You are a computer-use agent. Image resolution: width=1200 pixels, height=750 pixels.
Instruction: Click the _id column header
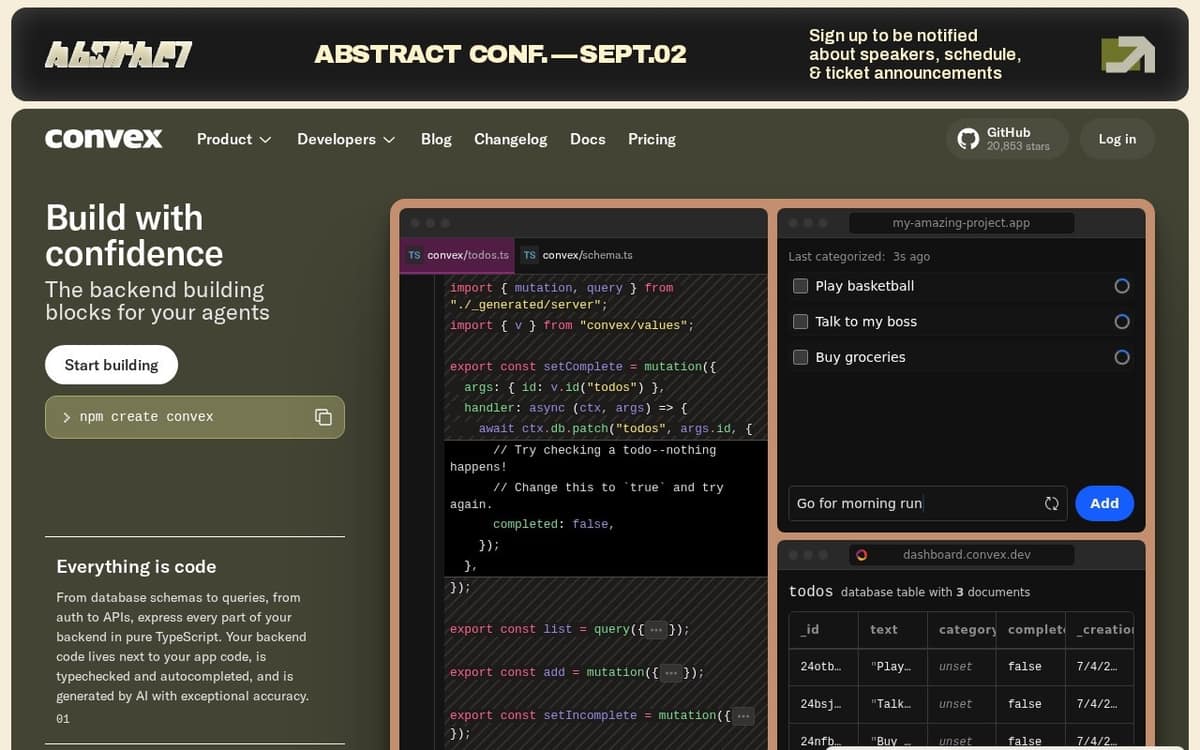tap(824, 630)
